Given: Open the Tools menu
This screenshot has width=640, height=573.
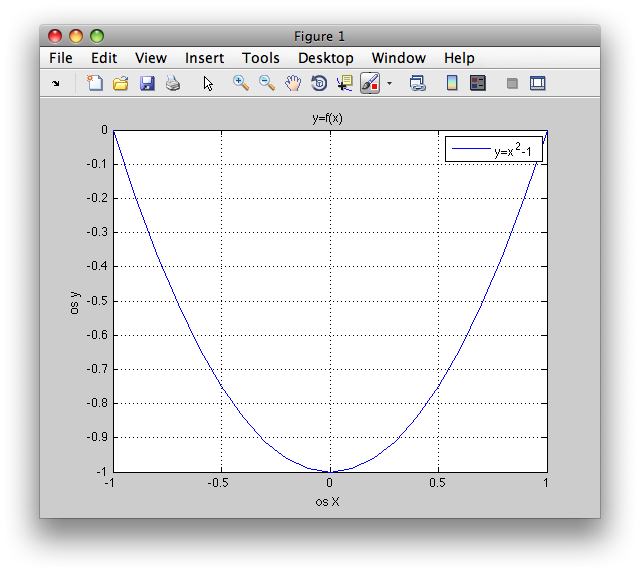Looking at the screenshot, I should 261,58.
